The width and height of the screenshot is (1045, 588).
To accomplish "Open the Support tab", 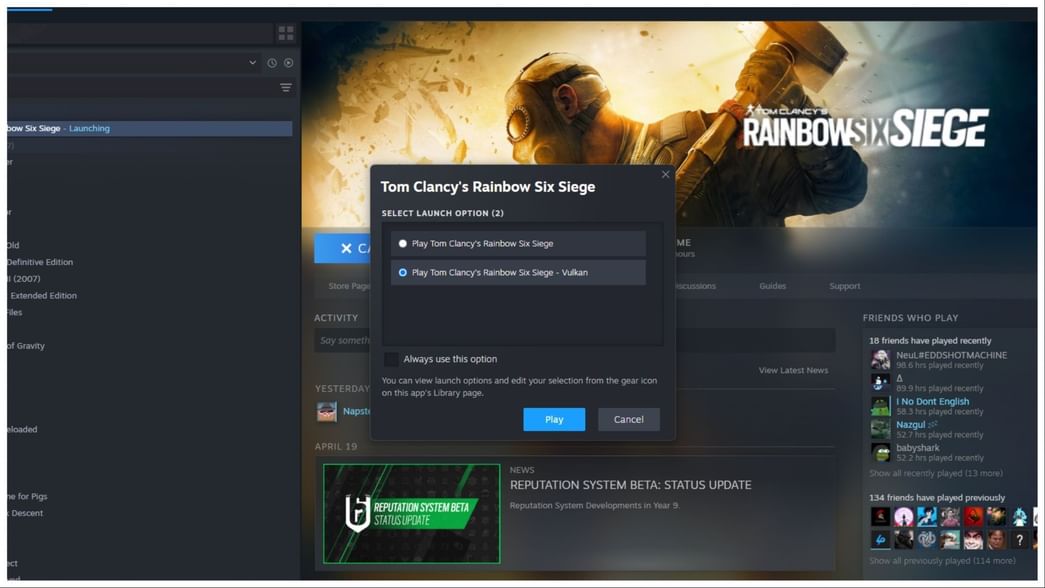I will pos(845,286).
